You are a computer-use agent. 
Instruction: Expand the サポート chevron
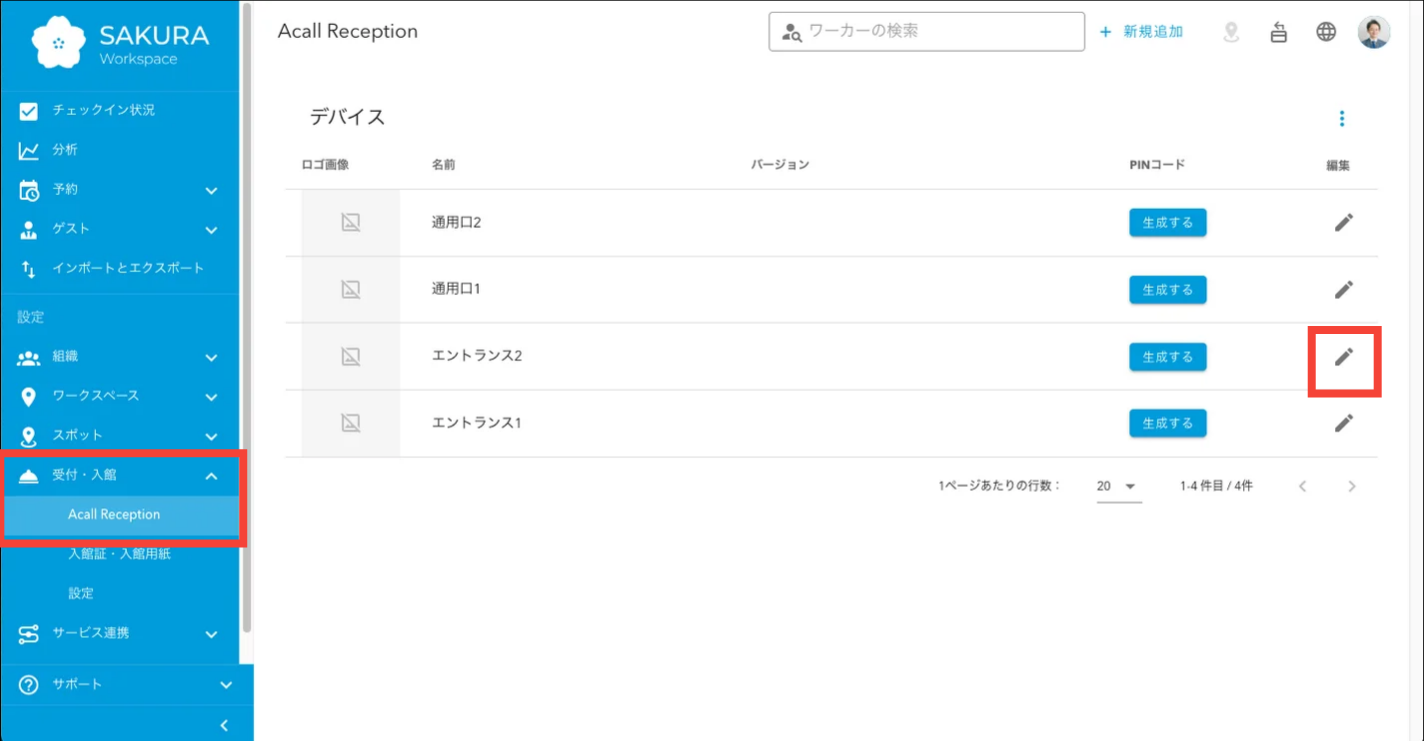click(225, 685)
